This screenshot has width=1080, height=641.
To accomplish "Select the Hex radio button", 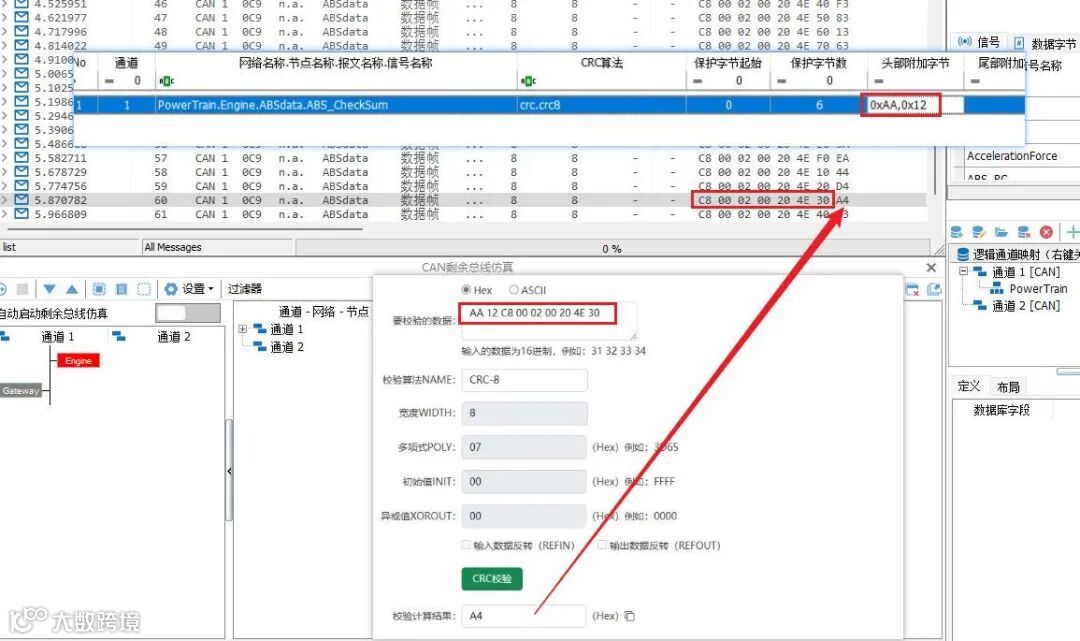I will coord(466,290).
